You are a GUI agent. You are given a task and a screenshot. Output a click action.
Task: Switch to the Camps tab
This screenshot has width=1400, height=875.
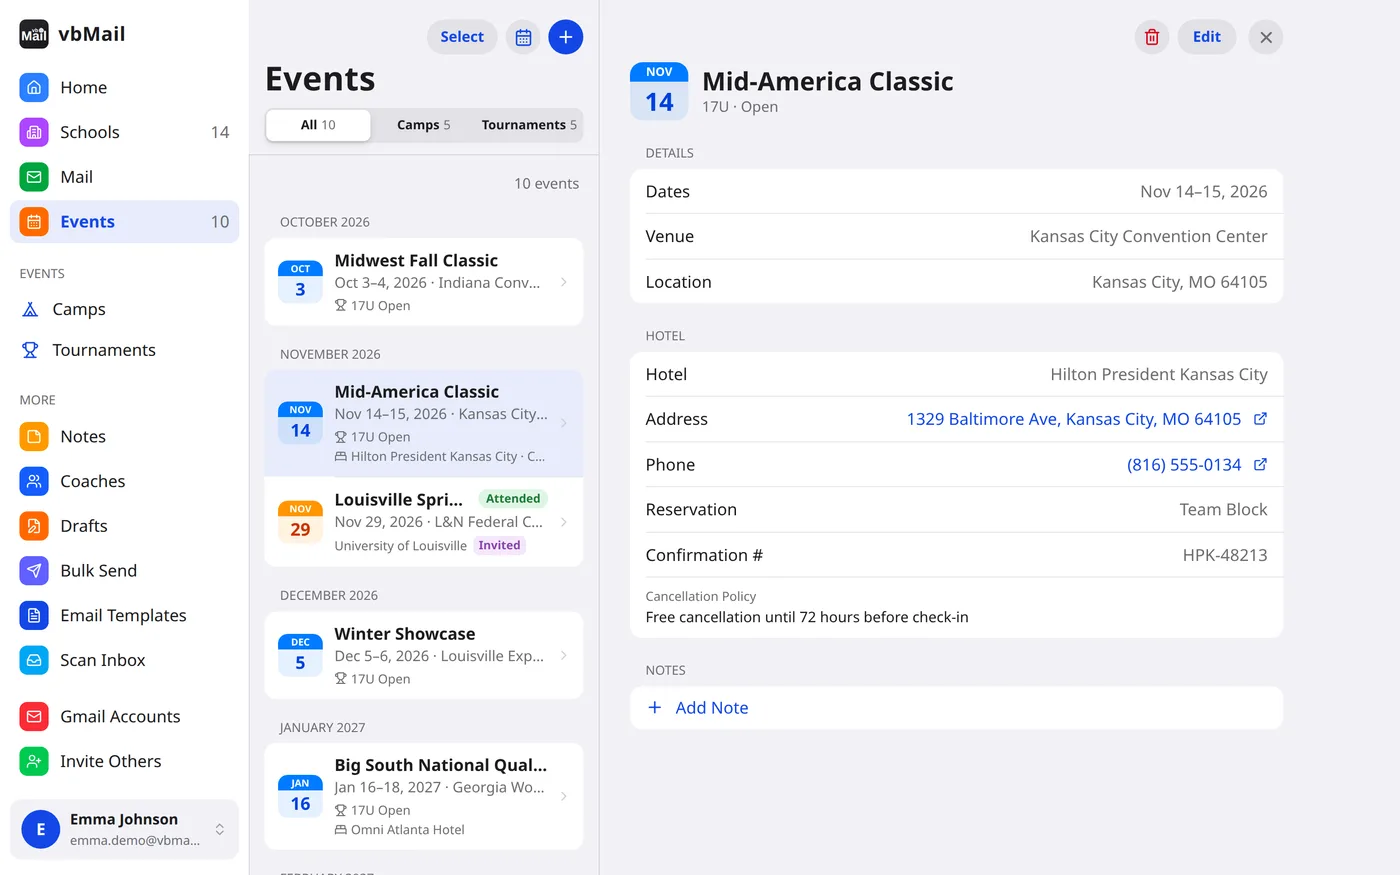point(424,125)
